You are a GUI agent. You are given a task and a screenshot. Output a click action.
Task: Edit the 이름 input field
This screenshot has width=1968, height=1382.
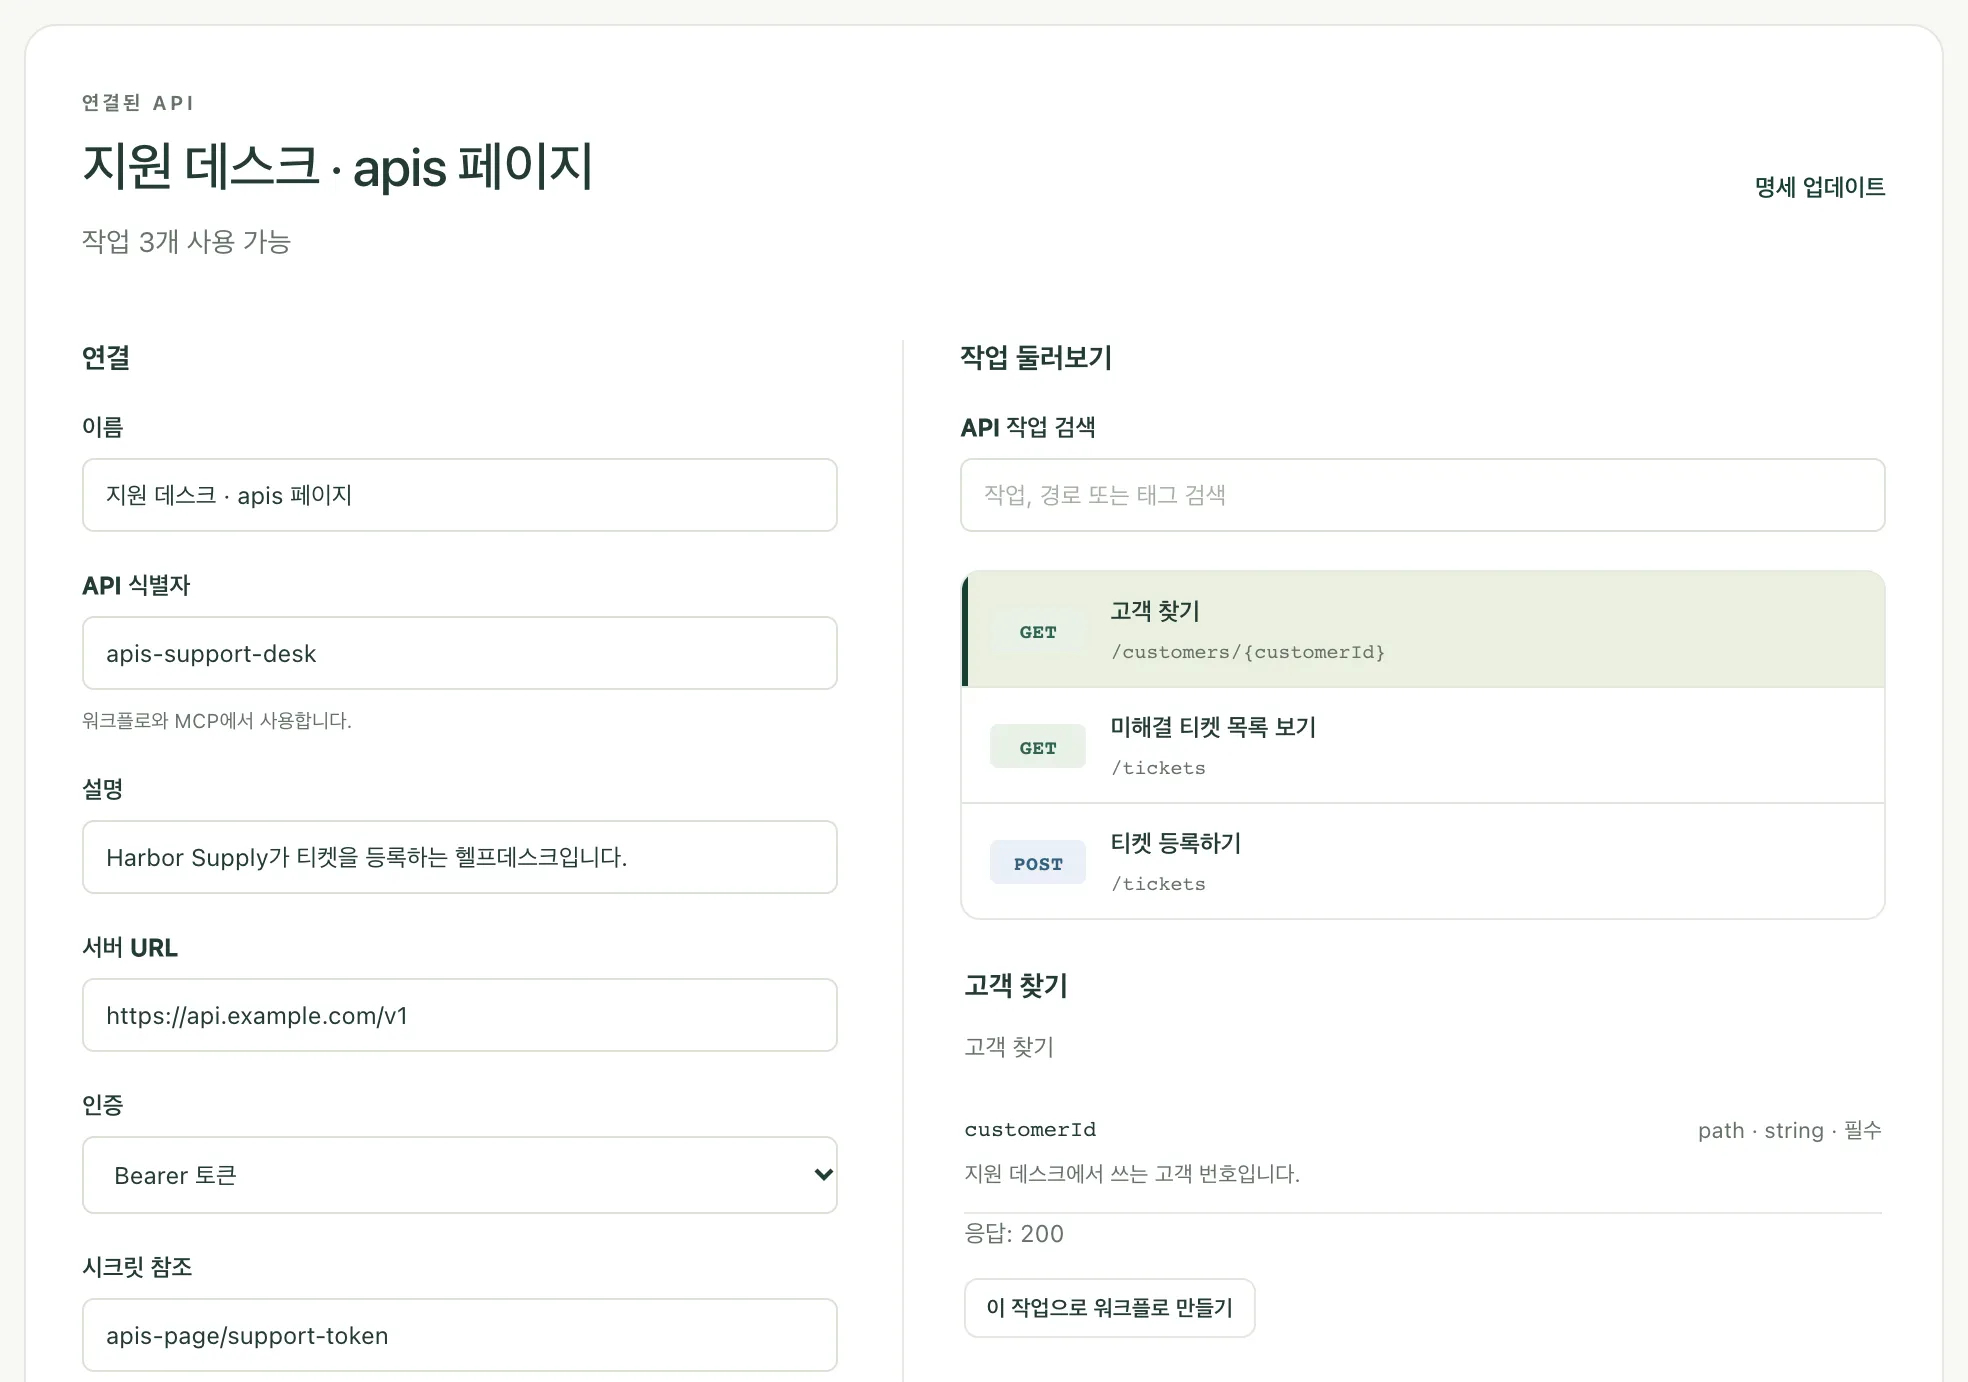pos(460,495)
